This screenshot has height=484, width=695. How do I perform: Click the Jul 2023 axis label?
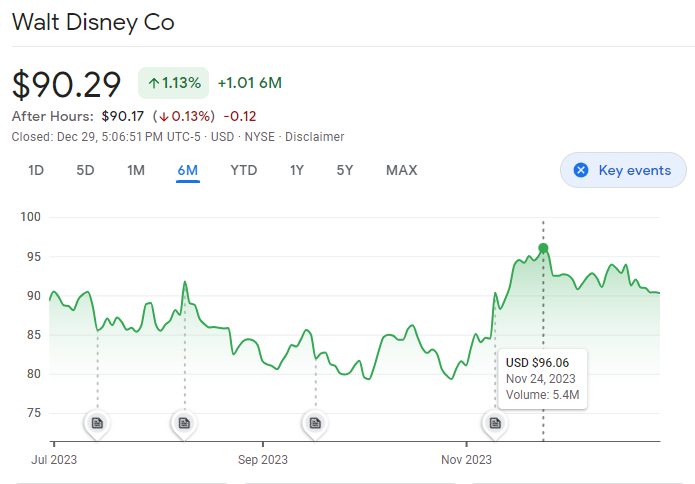[x=54, y=460]
